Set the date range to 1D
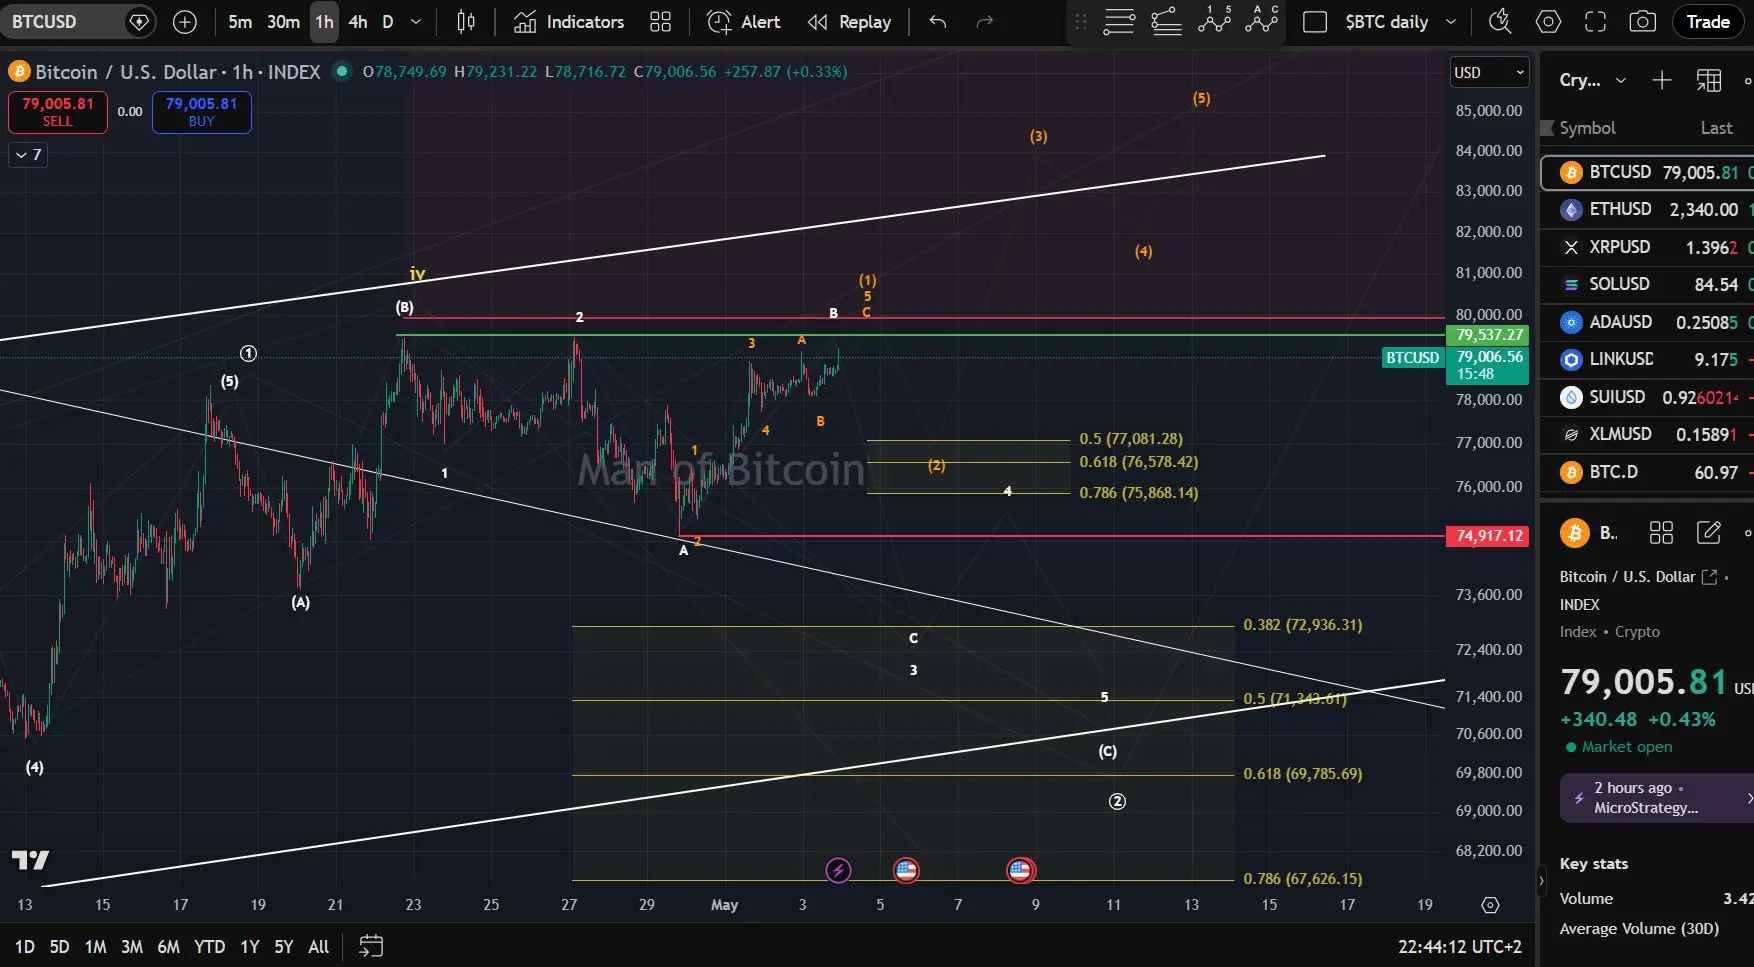The height and width of the screenshot is (967, 1754). tap(25, 946)
